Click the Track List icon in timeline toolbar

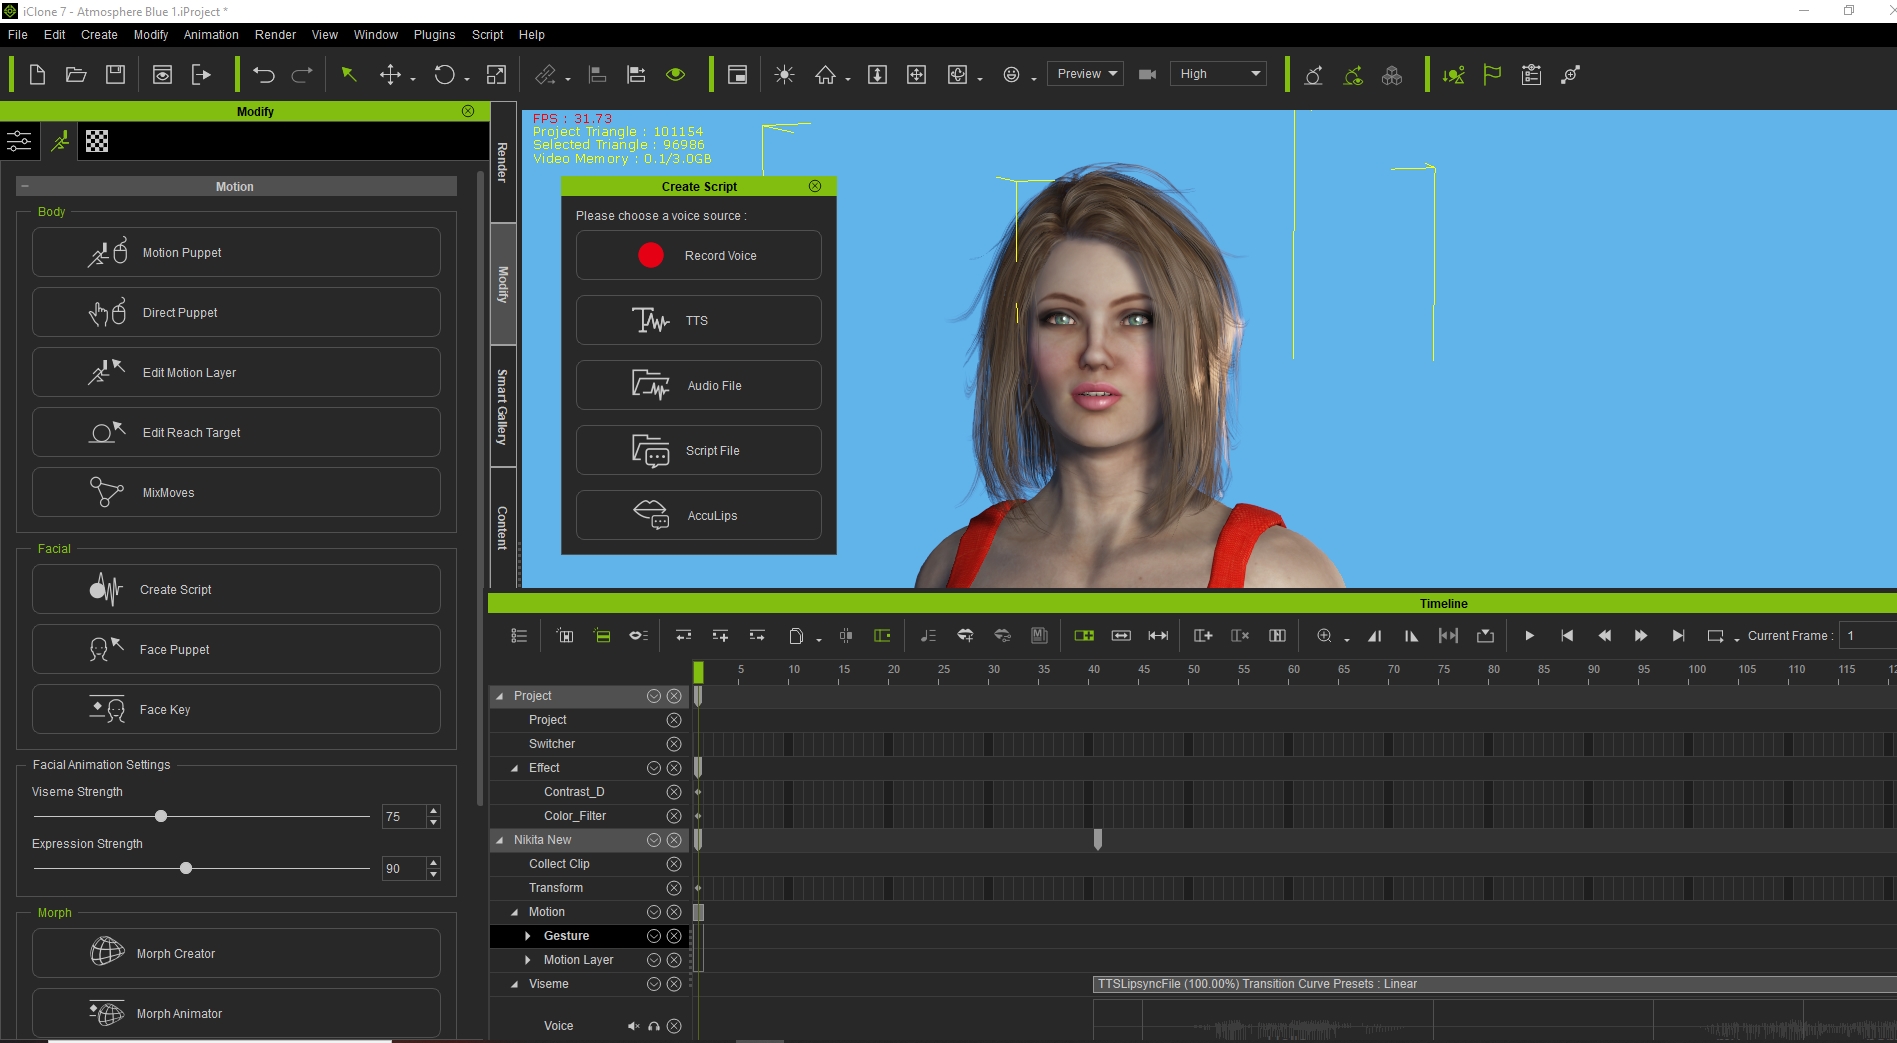(x=519, y=636)
